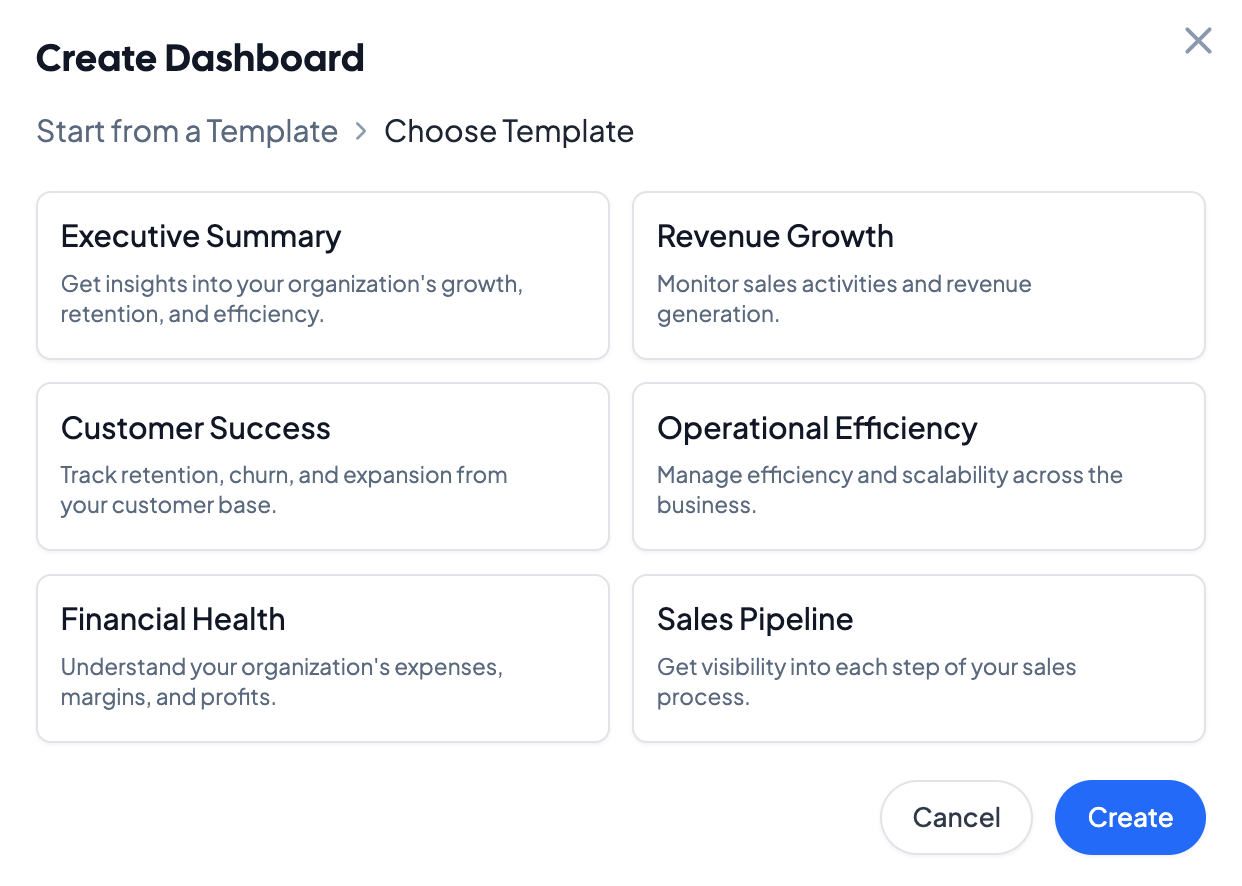Viewport: 1242px width, 886px height.
Task: Click empty space right of the Revenue Growth title
Action: pos(1050,237)
